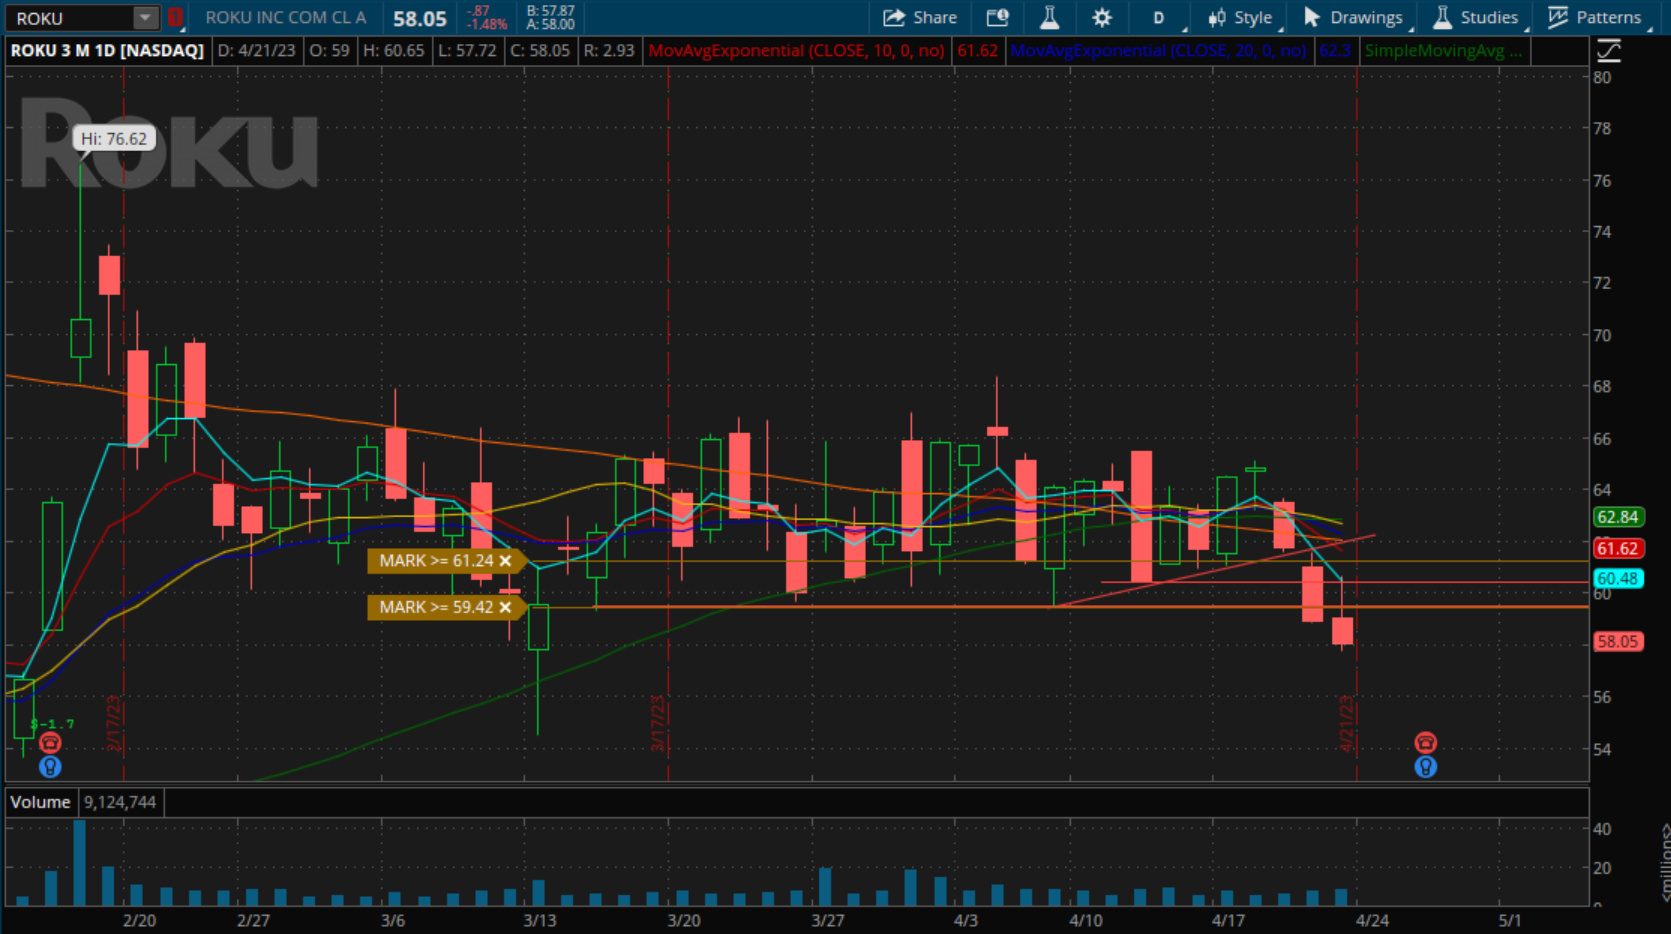
Task: Click the bid 57.87 quote
Action: tap(550, 11)
